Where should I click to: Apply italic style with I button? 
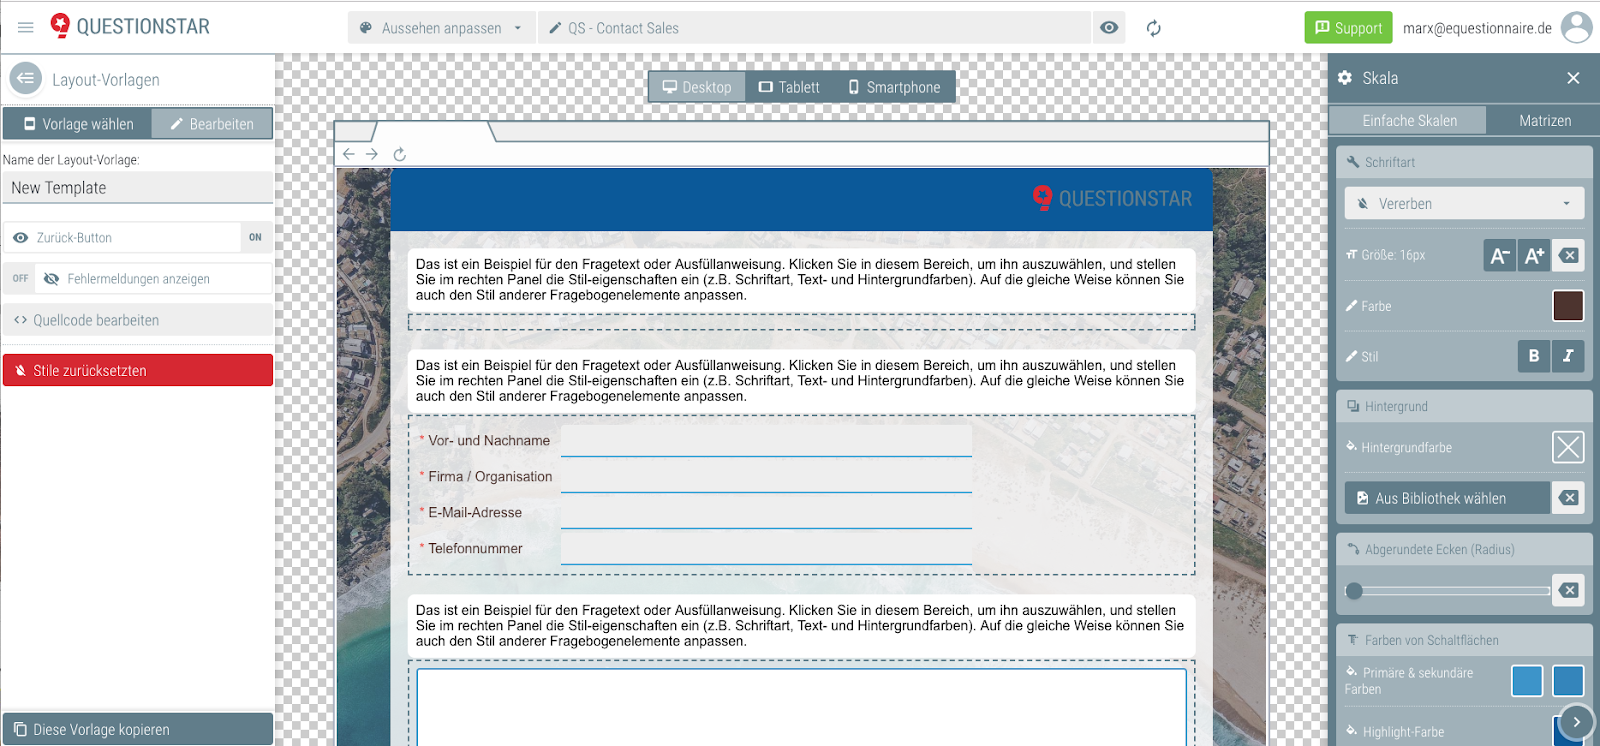tap(1568, 356)
